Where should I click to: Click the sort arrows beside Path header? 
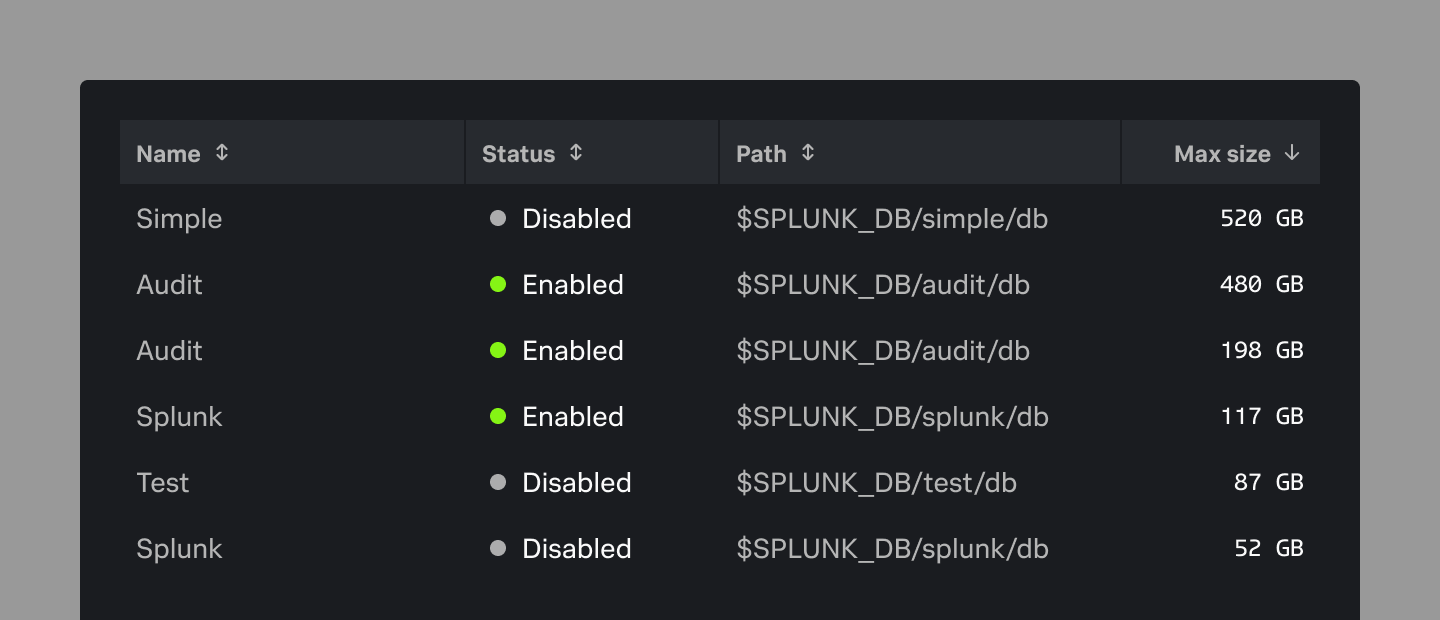click(808, 152)
